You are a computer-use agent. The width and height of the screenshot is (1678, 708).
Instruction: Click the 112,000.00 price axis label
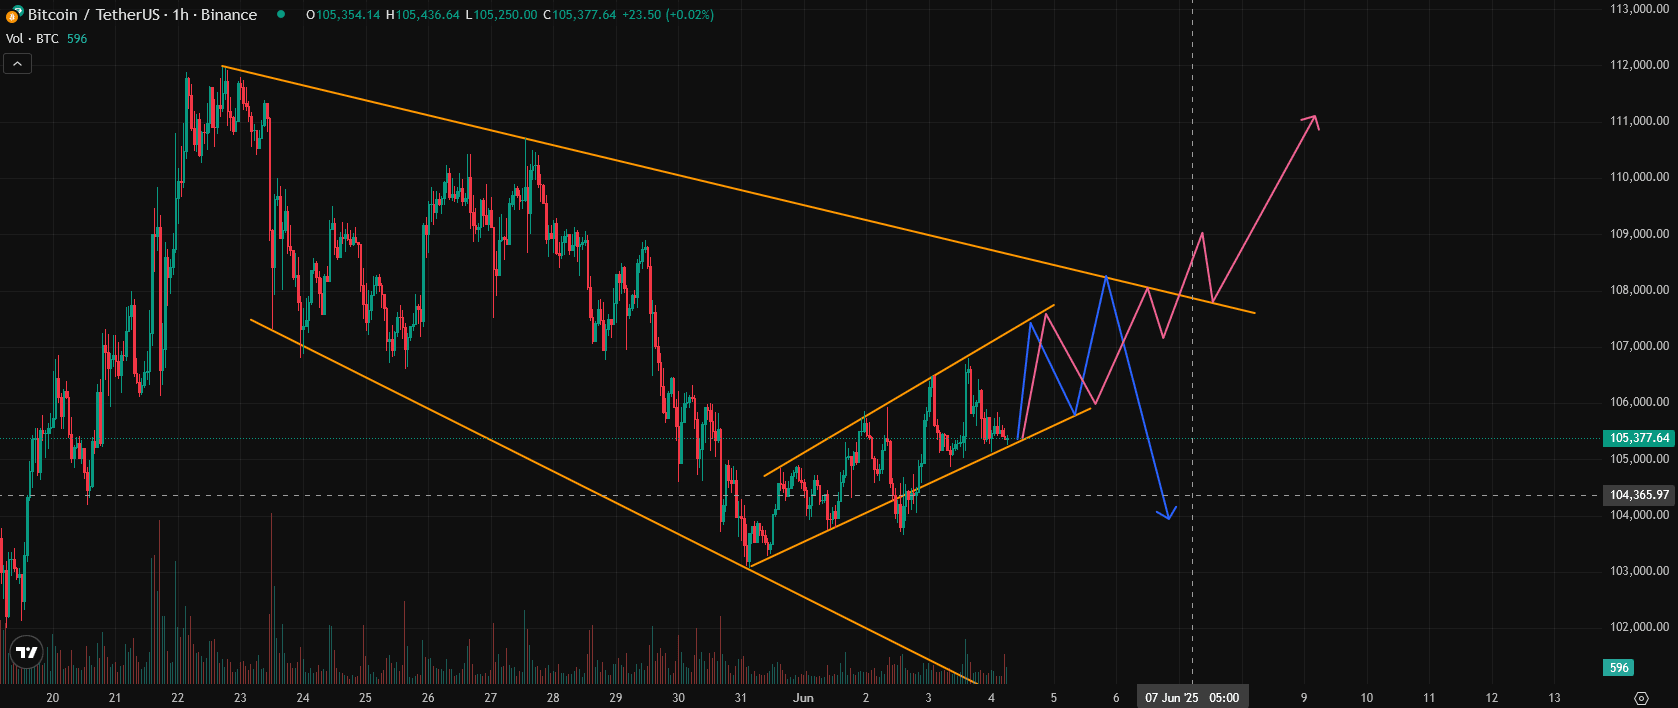1639,65
